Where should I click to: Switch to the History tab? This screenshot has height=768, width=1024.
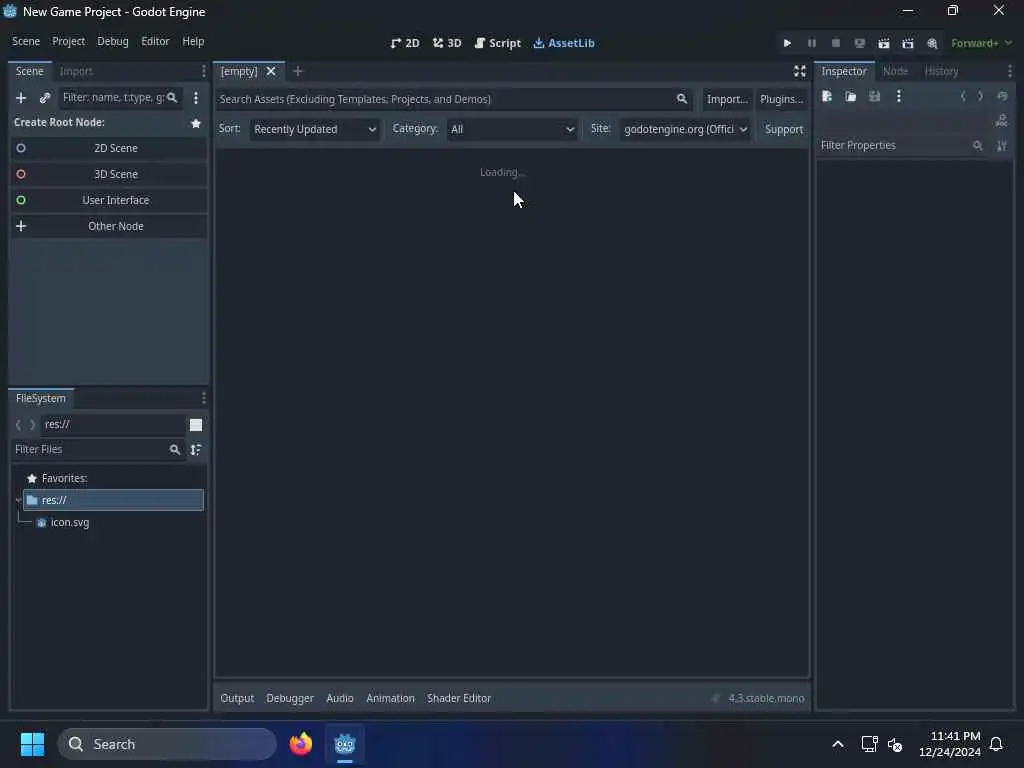coord(941,71)
